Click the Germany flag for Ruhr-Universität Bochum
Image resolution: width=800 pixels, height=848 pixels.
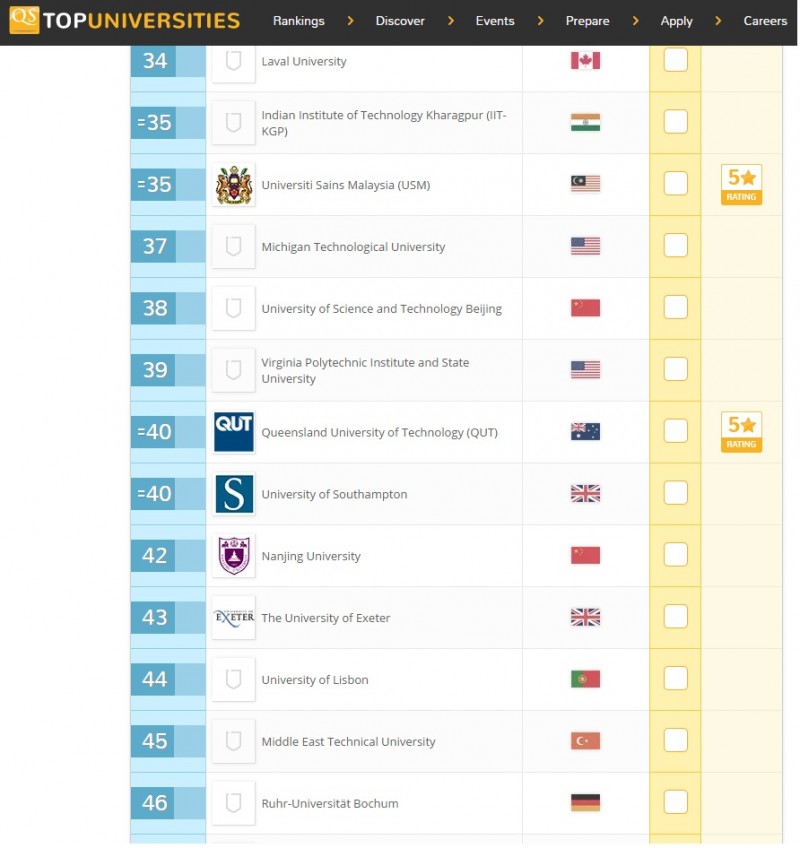tap(585, 803)
